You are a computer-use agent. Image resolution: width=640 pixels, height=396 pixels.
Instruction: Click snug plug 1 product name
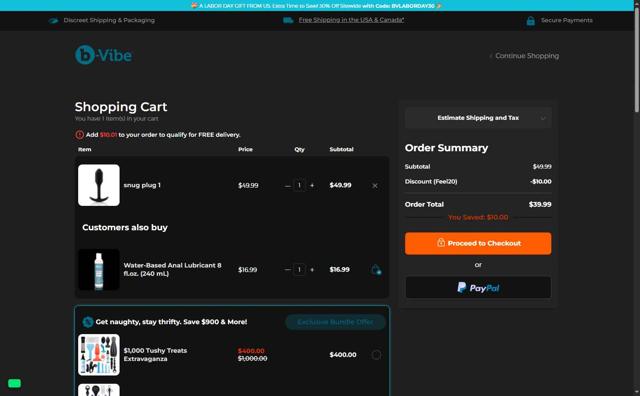point(142,185)
